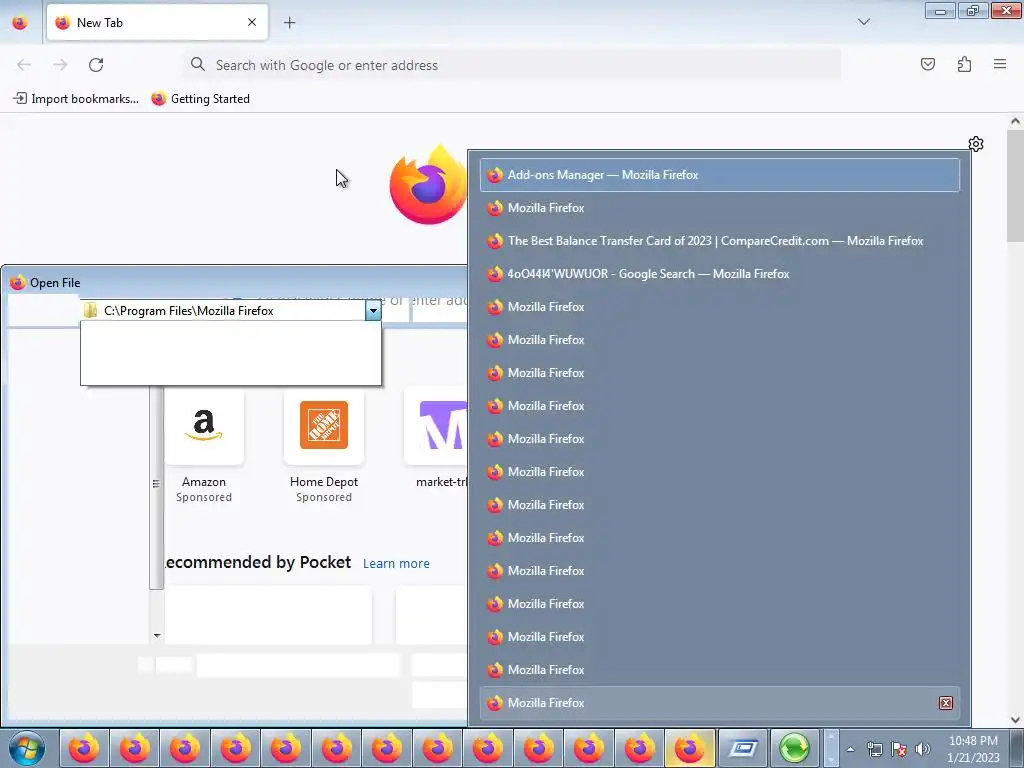1024x768 pixels.
Task: Click the highlighted active Firefox taskbar button
Action: [690, 748]
